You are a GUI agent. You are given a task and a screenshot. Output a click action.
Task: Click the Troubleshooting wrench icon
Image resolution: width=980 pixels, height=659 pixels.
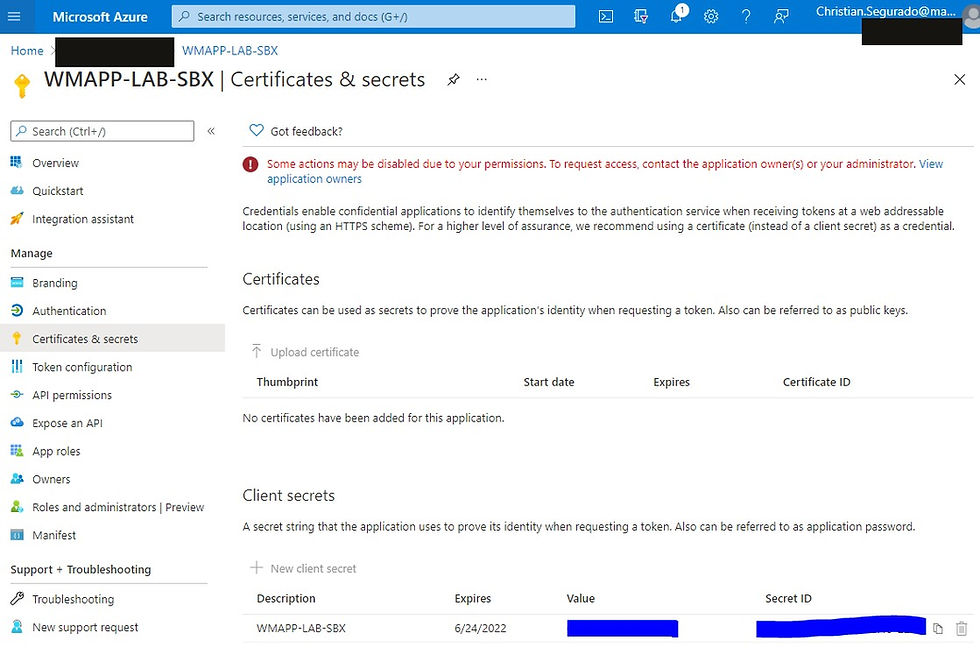pyautogui.click(x=17, y=598)
